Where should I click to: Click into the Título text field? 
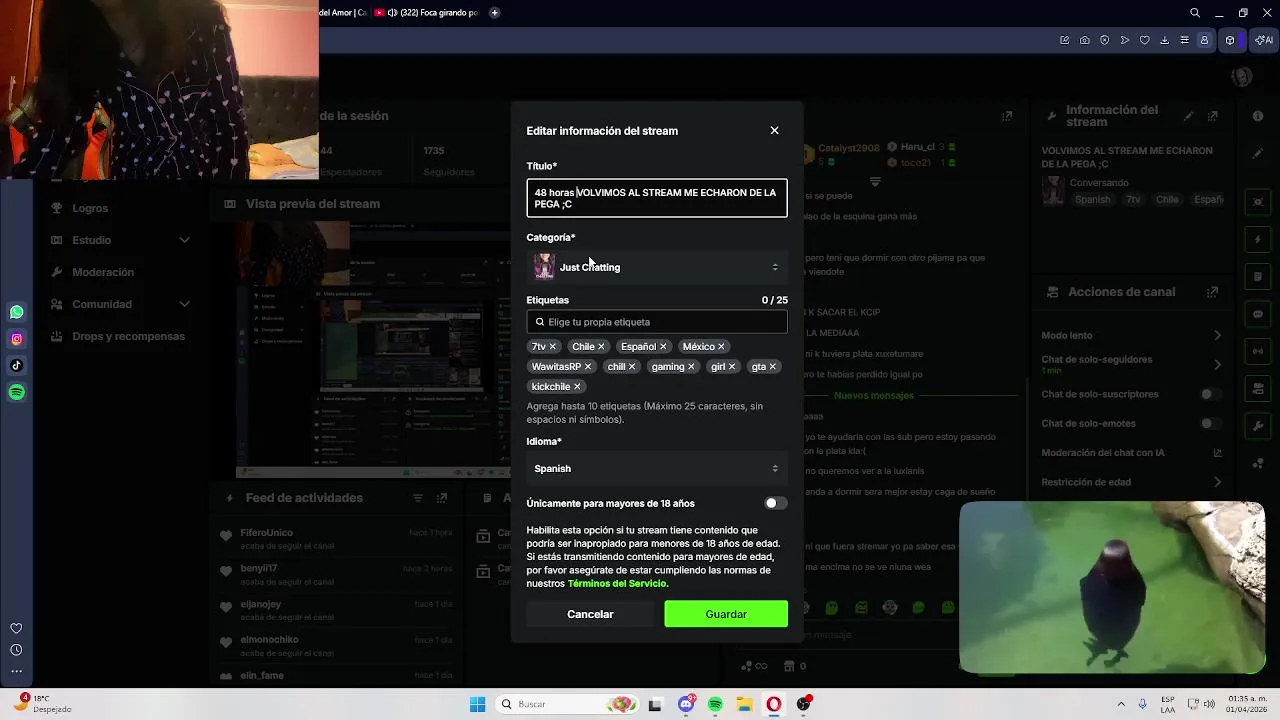657,198
